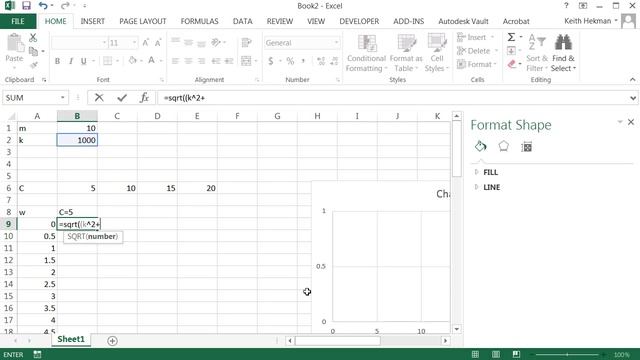Click the Format Painter brush icon
This screenshot has height=360, width=640.
[x=33, y=65]
